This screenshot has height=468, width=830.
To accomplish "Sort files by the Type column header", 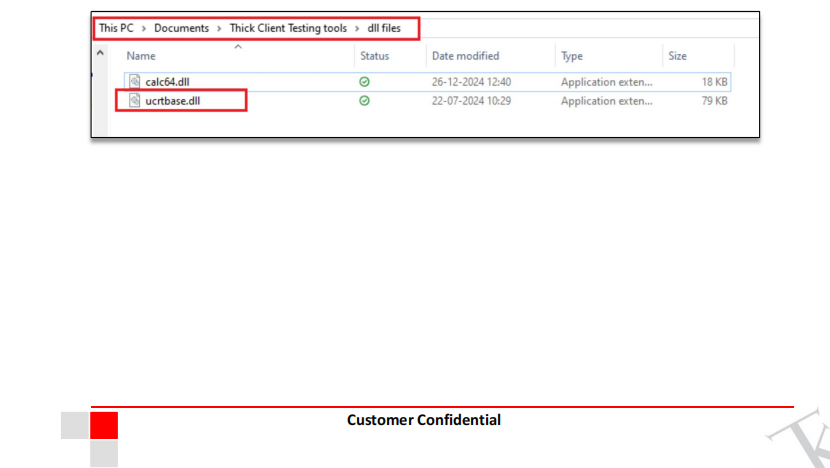I will [x=572, y=56].
